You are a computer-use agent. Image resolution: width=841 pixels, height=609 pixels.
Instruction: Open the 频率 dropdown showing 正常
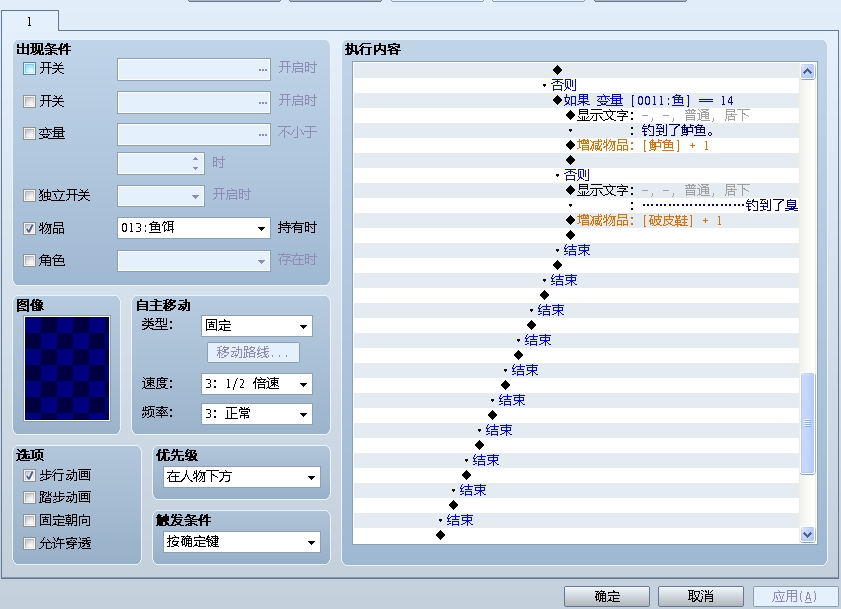click(257, 414)
